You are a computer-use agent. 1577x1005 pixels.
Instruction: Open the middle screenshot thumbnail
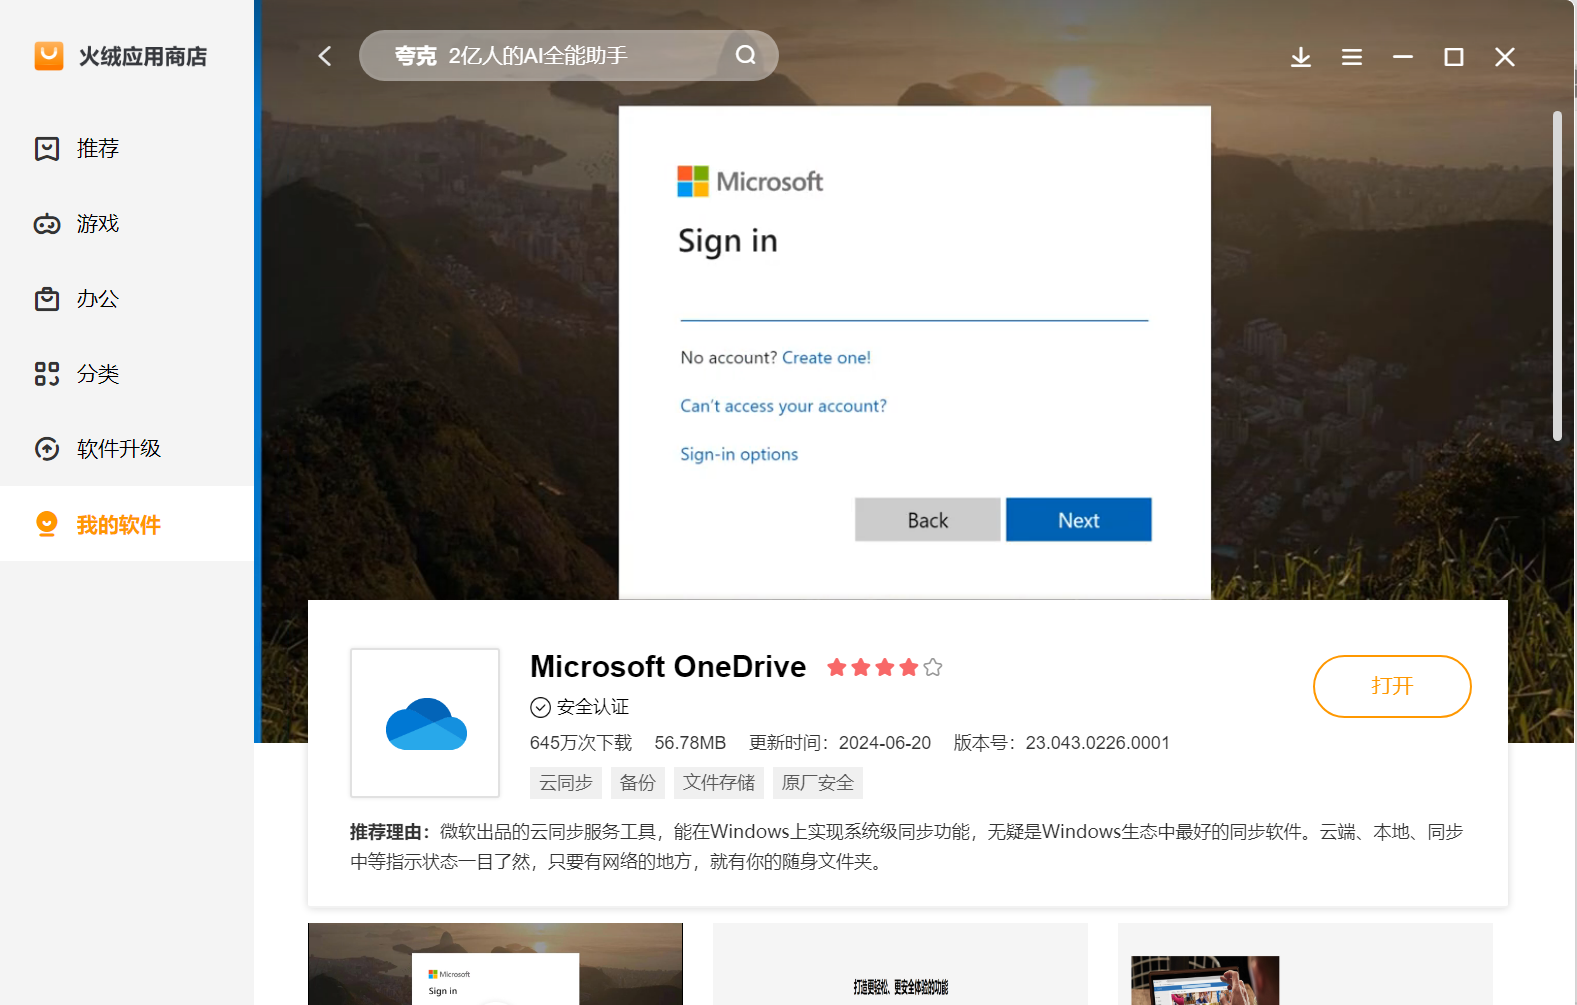[x=900, y=964]
